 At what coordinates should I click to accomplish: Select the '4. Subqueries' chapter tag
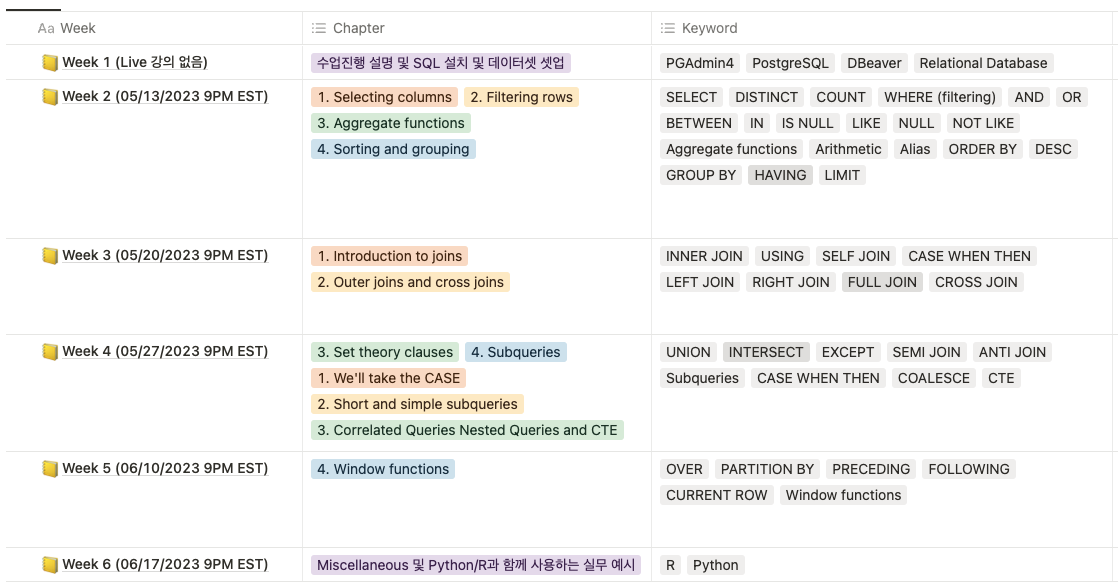tap(516, 352)
